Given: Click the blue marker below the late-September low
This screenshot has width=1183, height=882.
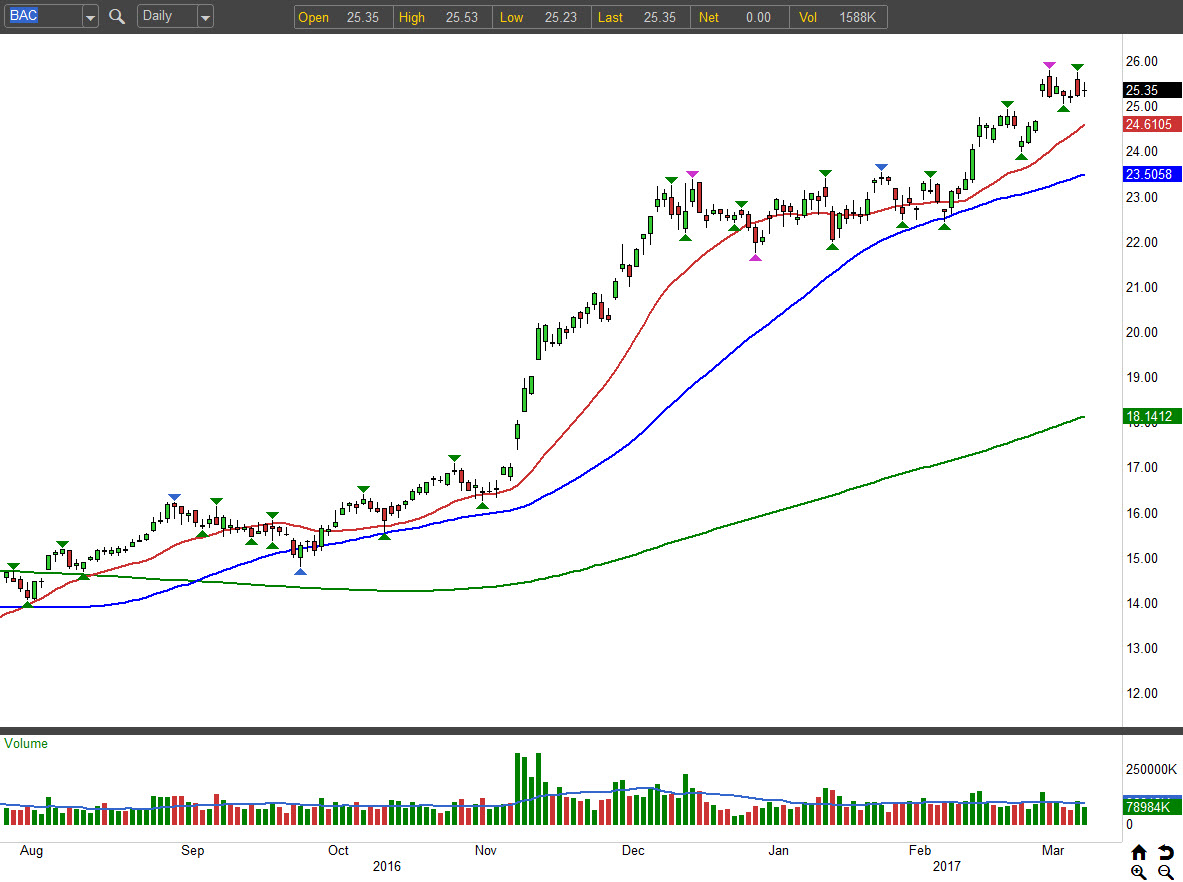Looking at the screenshot, I should pos(300,572).
